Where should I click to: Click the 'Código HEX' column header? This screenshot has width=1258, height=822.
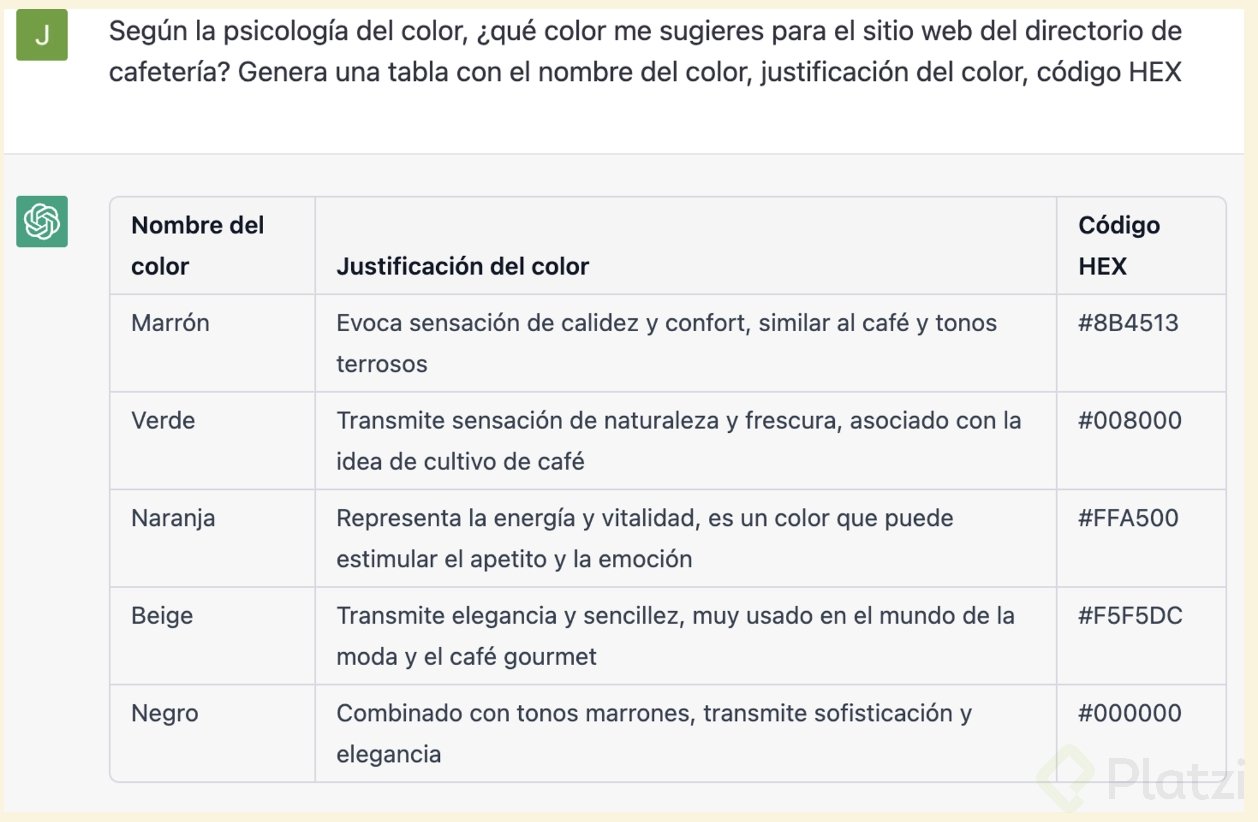(x=1118, y=245)
